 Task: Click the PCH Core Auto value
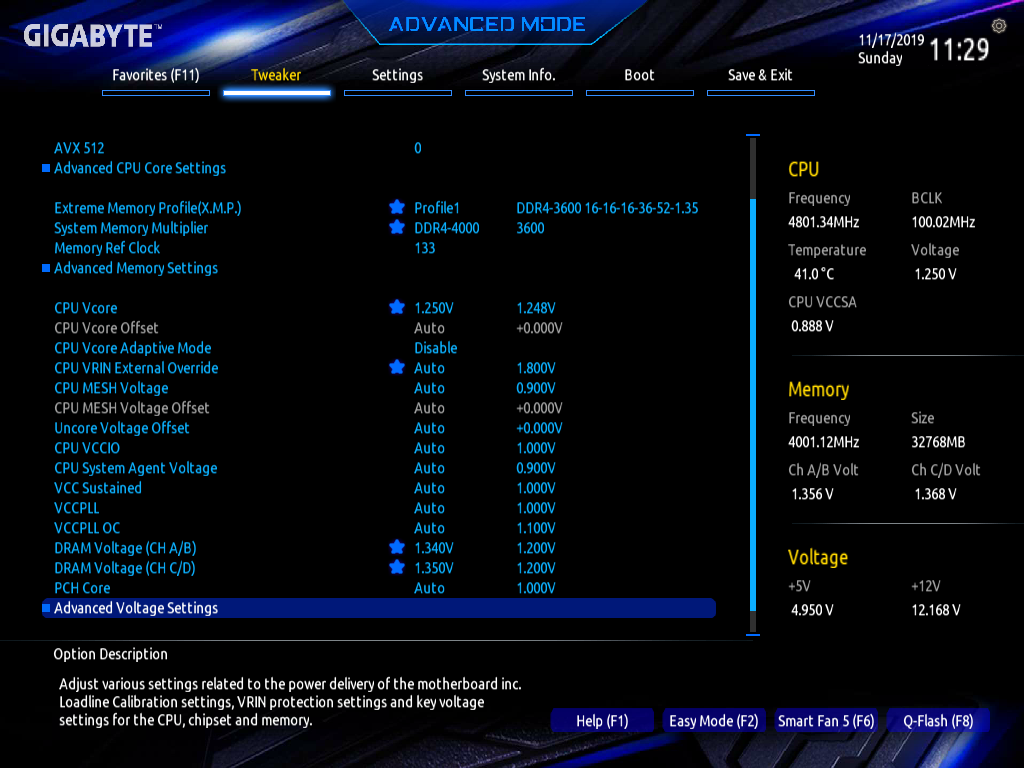pyautogui.click(x=429, y=588)
